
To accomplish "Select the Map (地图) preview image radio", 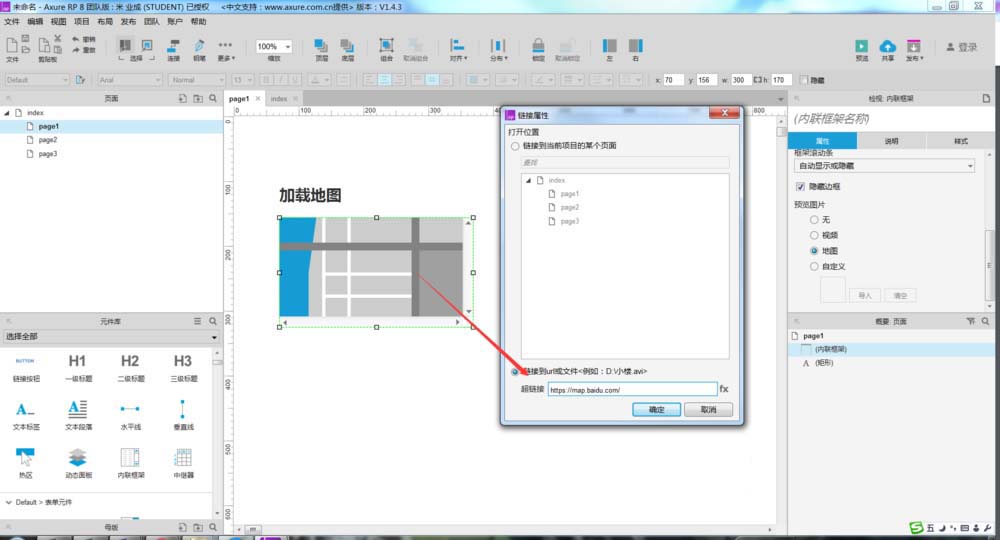I will pyautogui.click(x=814, y=251).
